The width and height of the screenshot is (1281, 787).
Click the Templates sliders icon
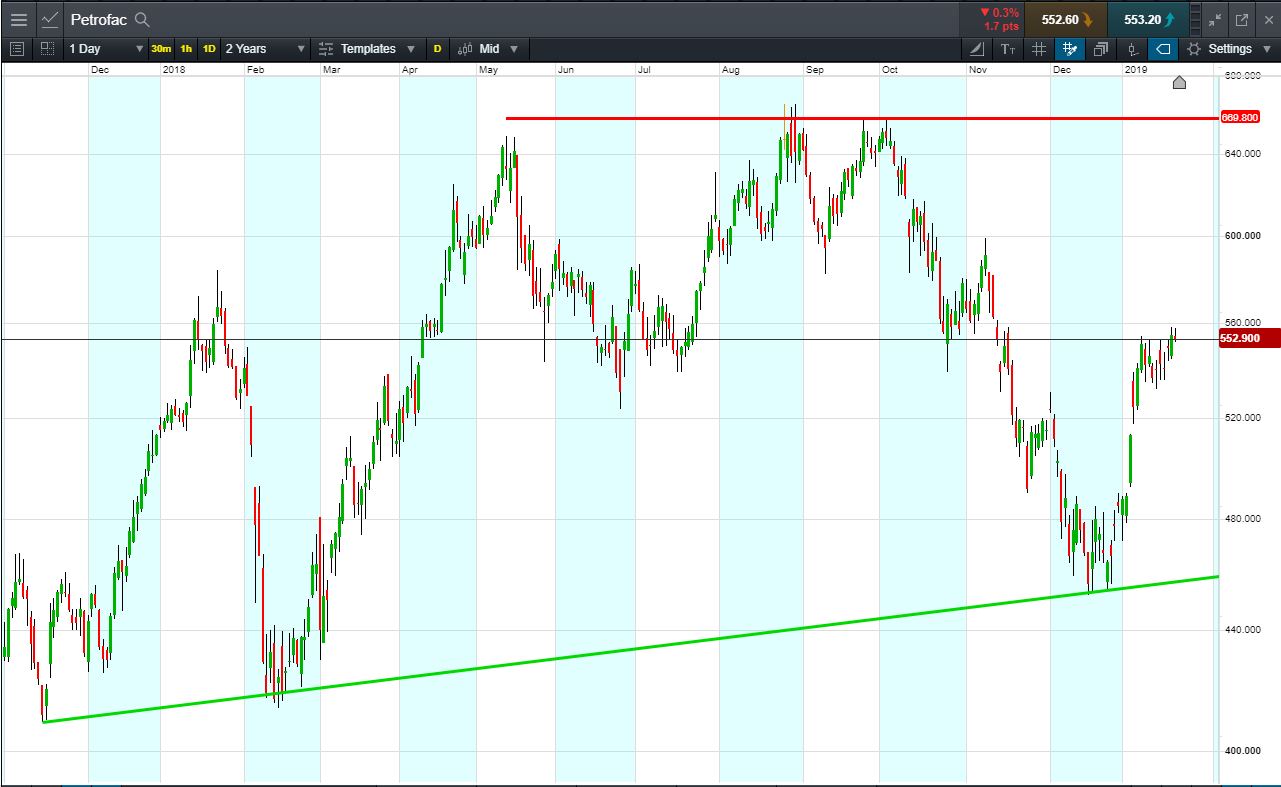point(326,48)
